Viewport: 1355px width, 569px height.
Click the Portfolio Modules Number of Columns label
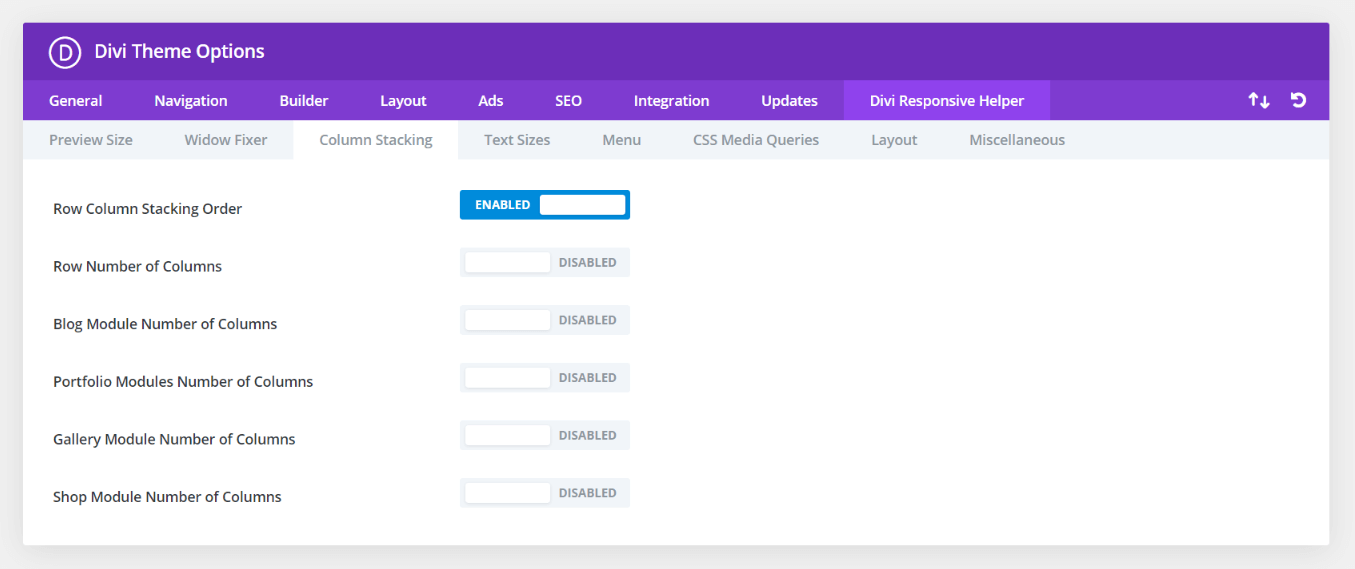[183, 382]
